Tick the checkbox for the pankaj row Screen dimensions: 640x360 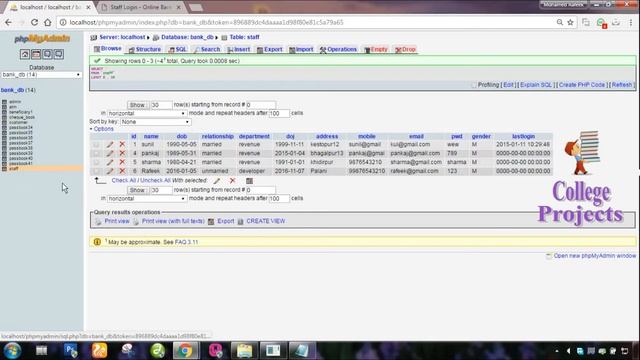[x=96, y=153]
